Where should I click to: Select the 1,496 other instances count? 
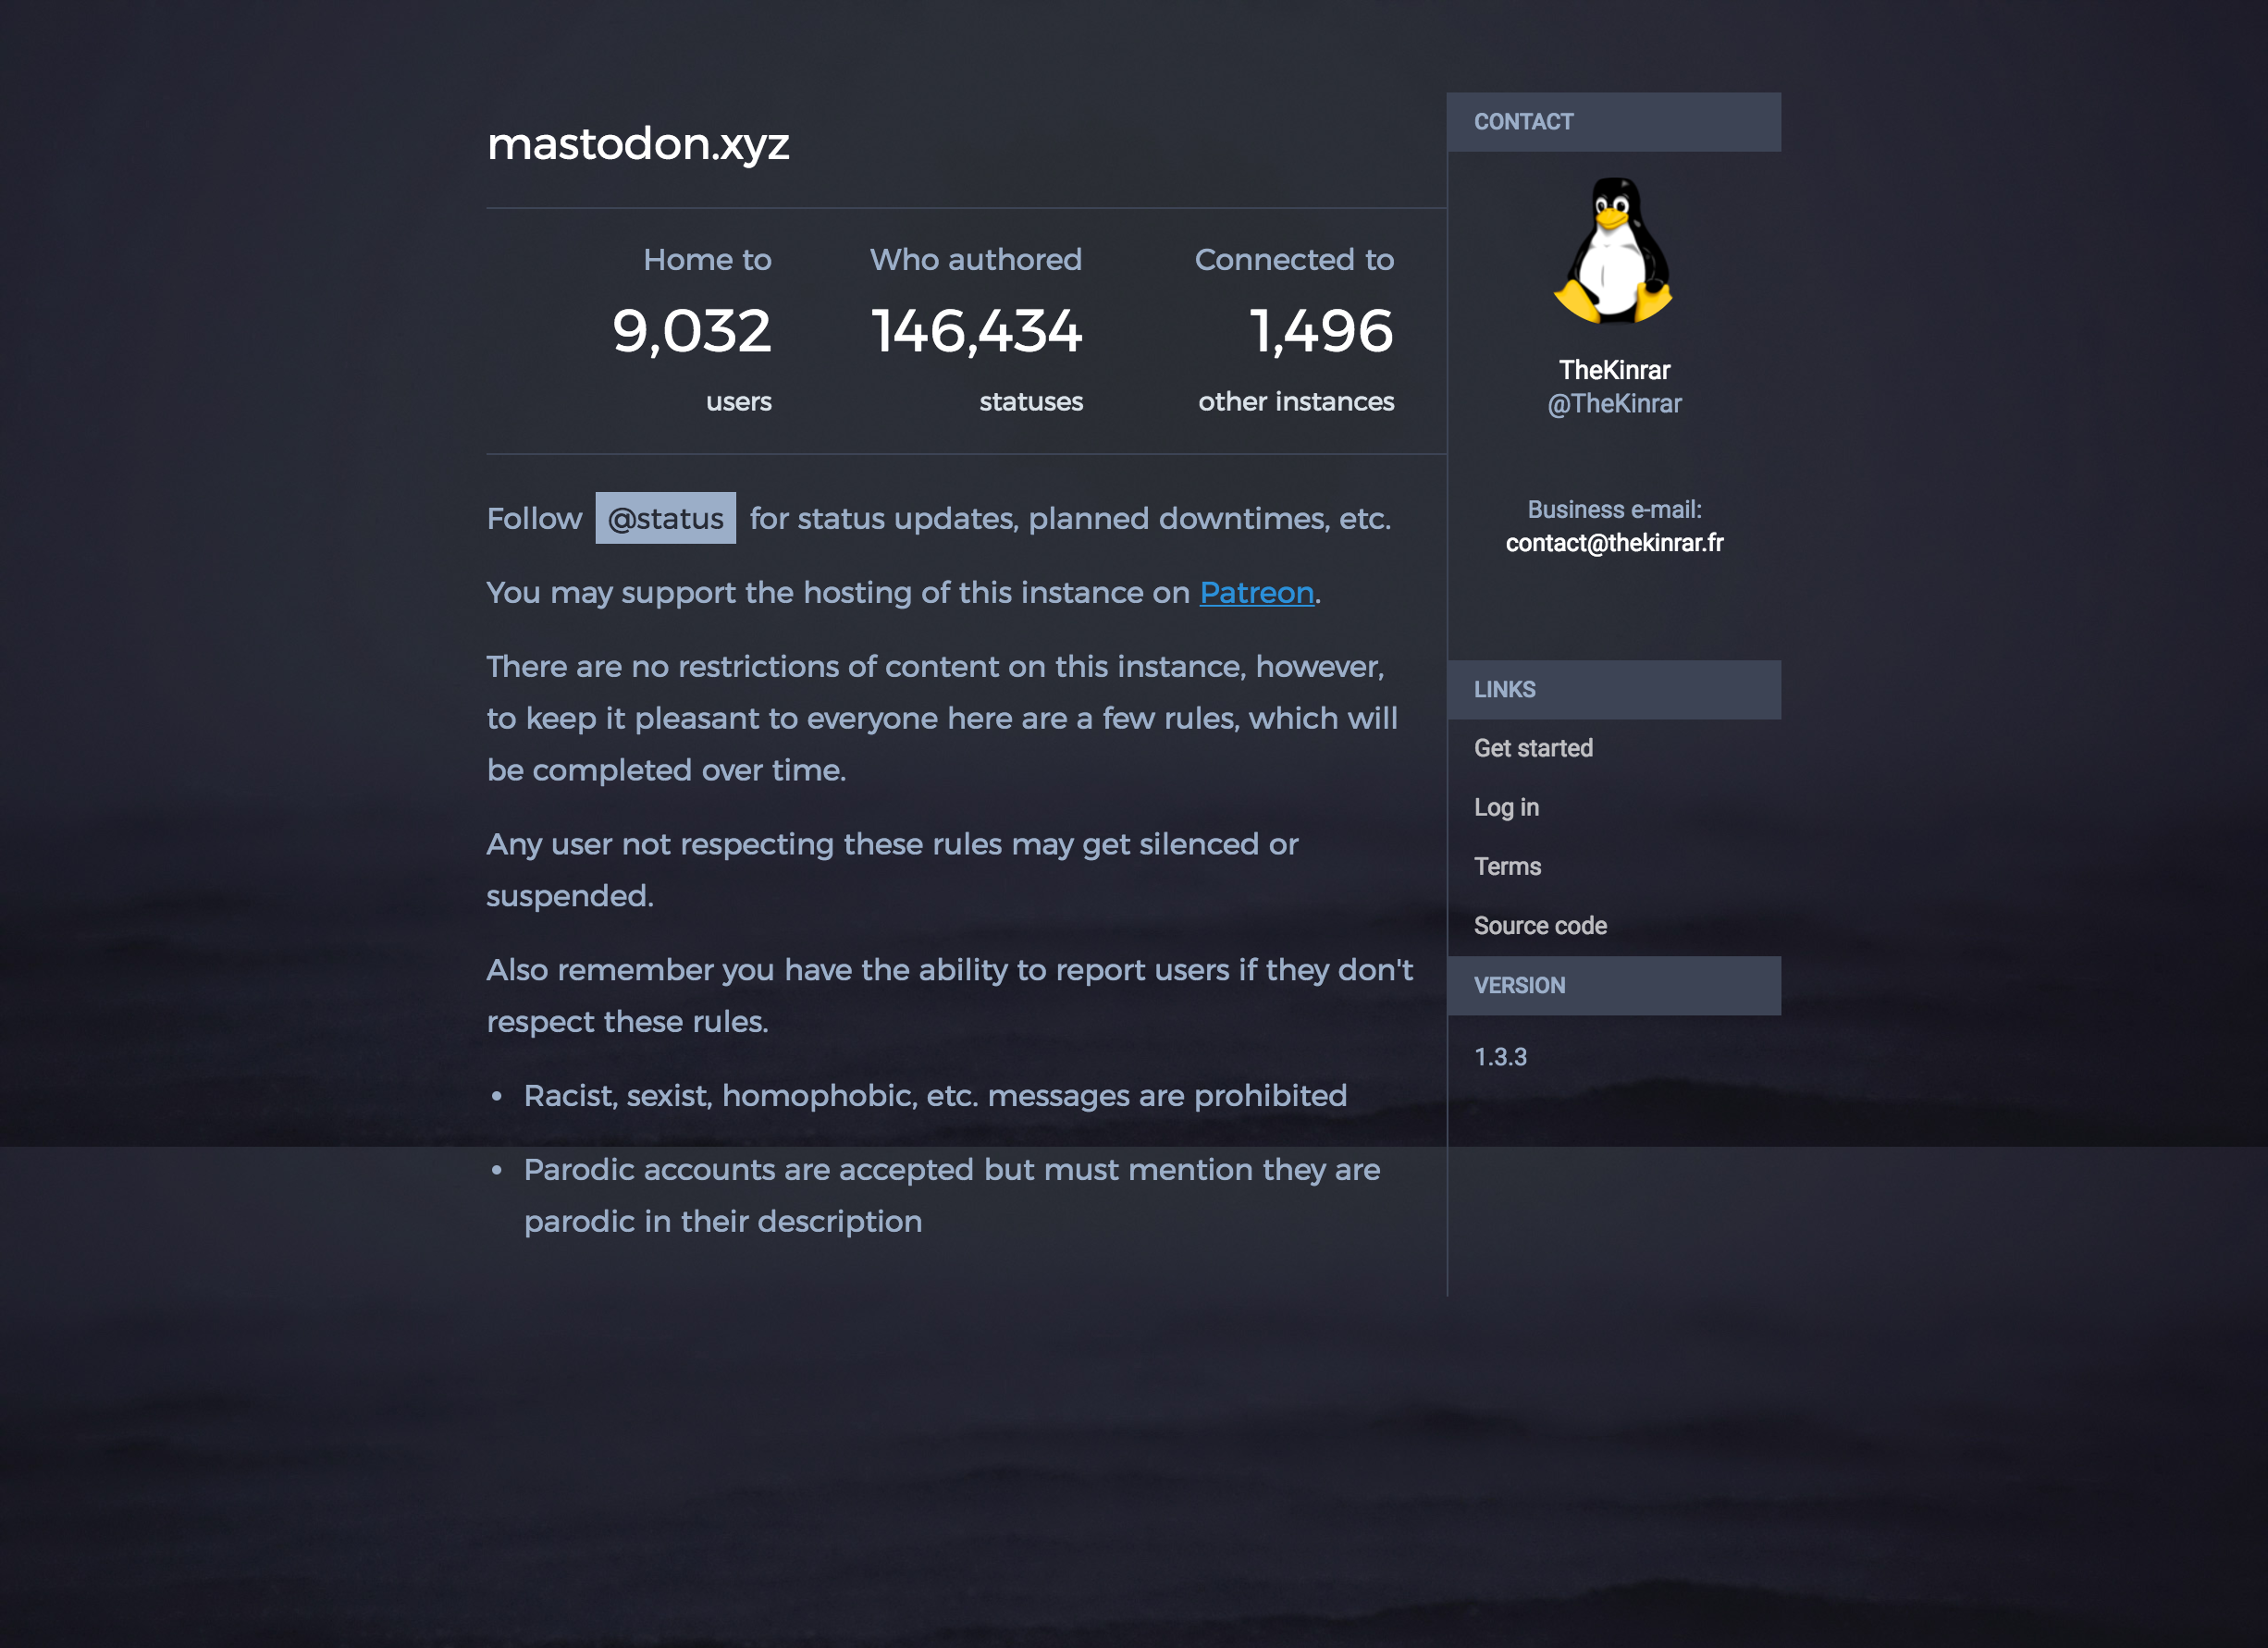pyautogui.click(x=1320, y=331)
